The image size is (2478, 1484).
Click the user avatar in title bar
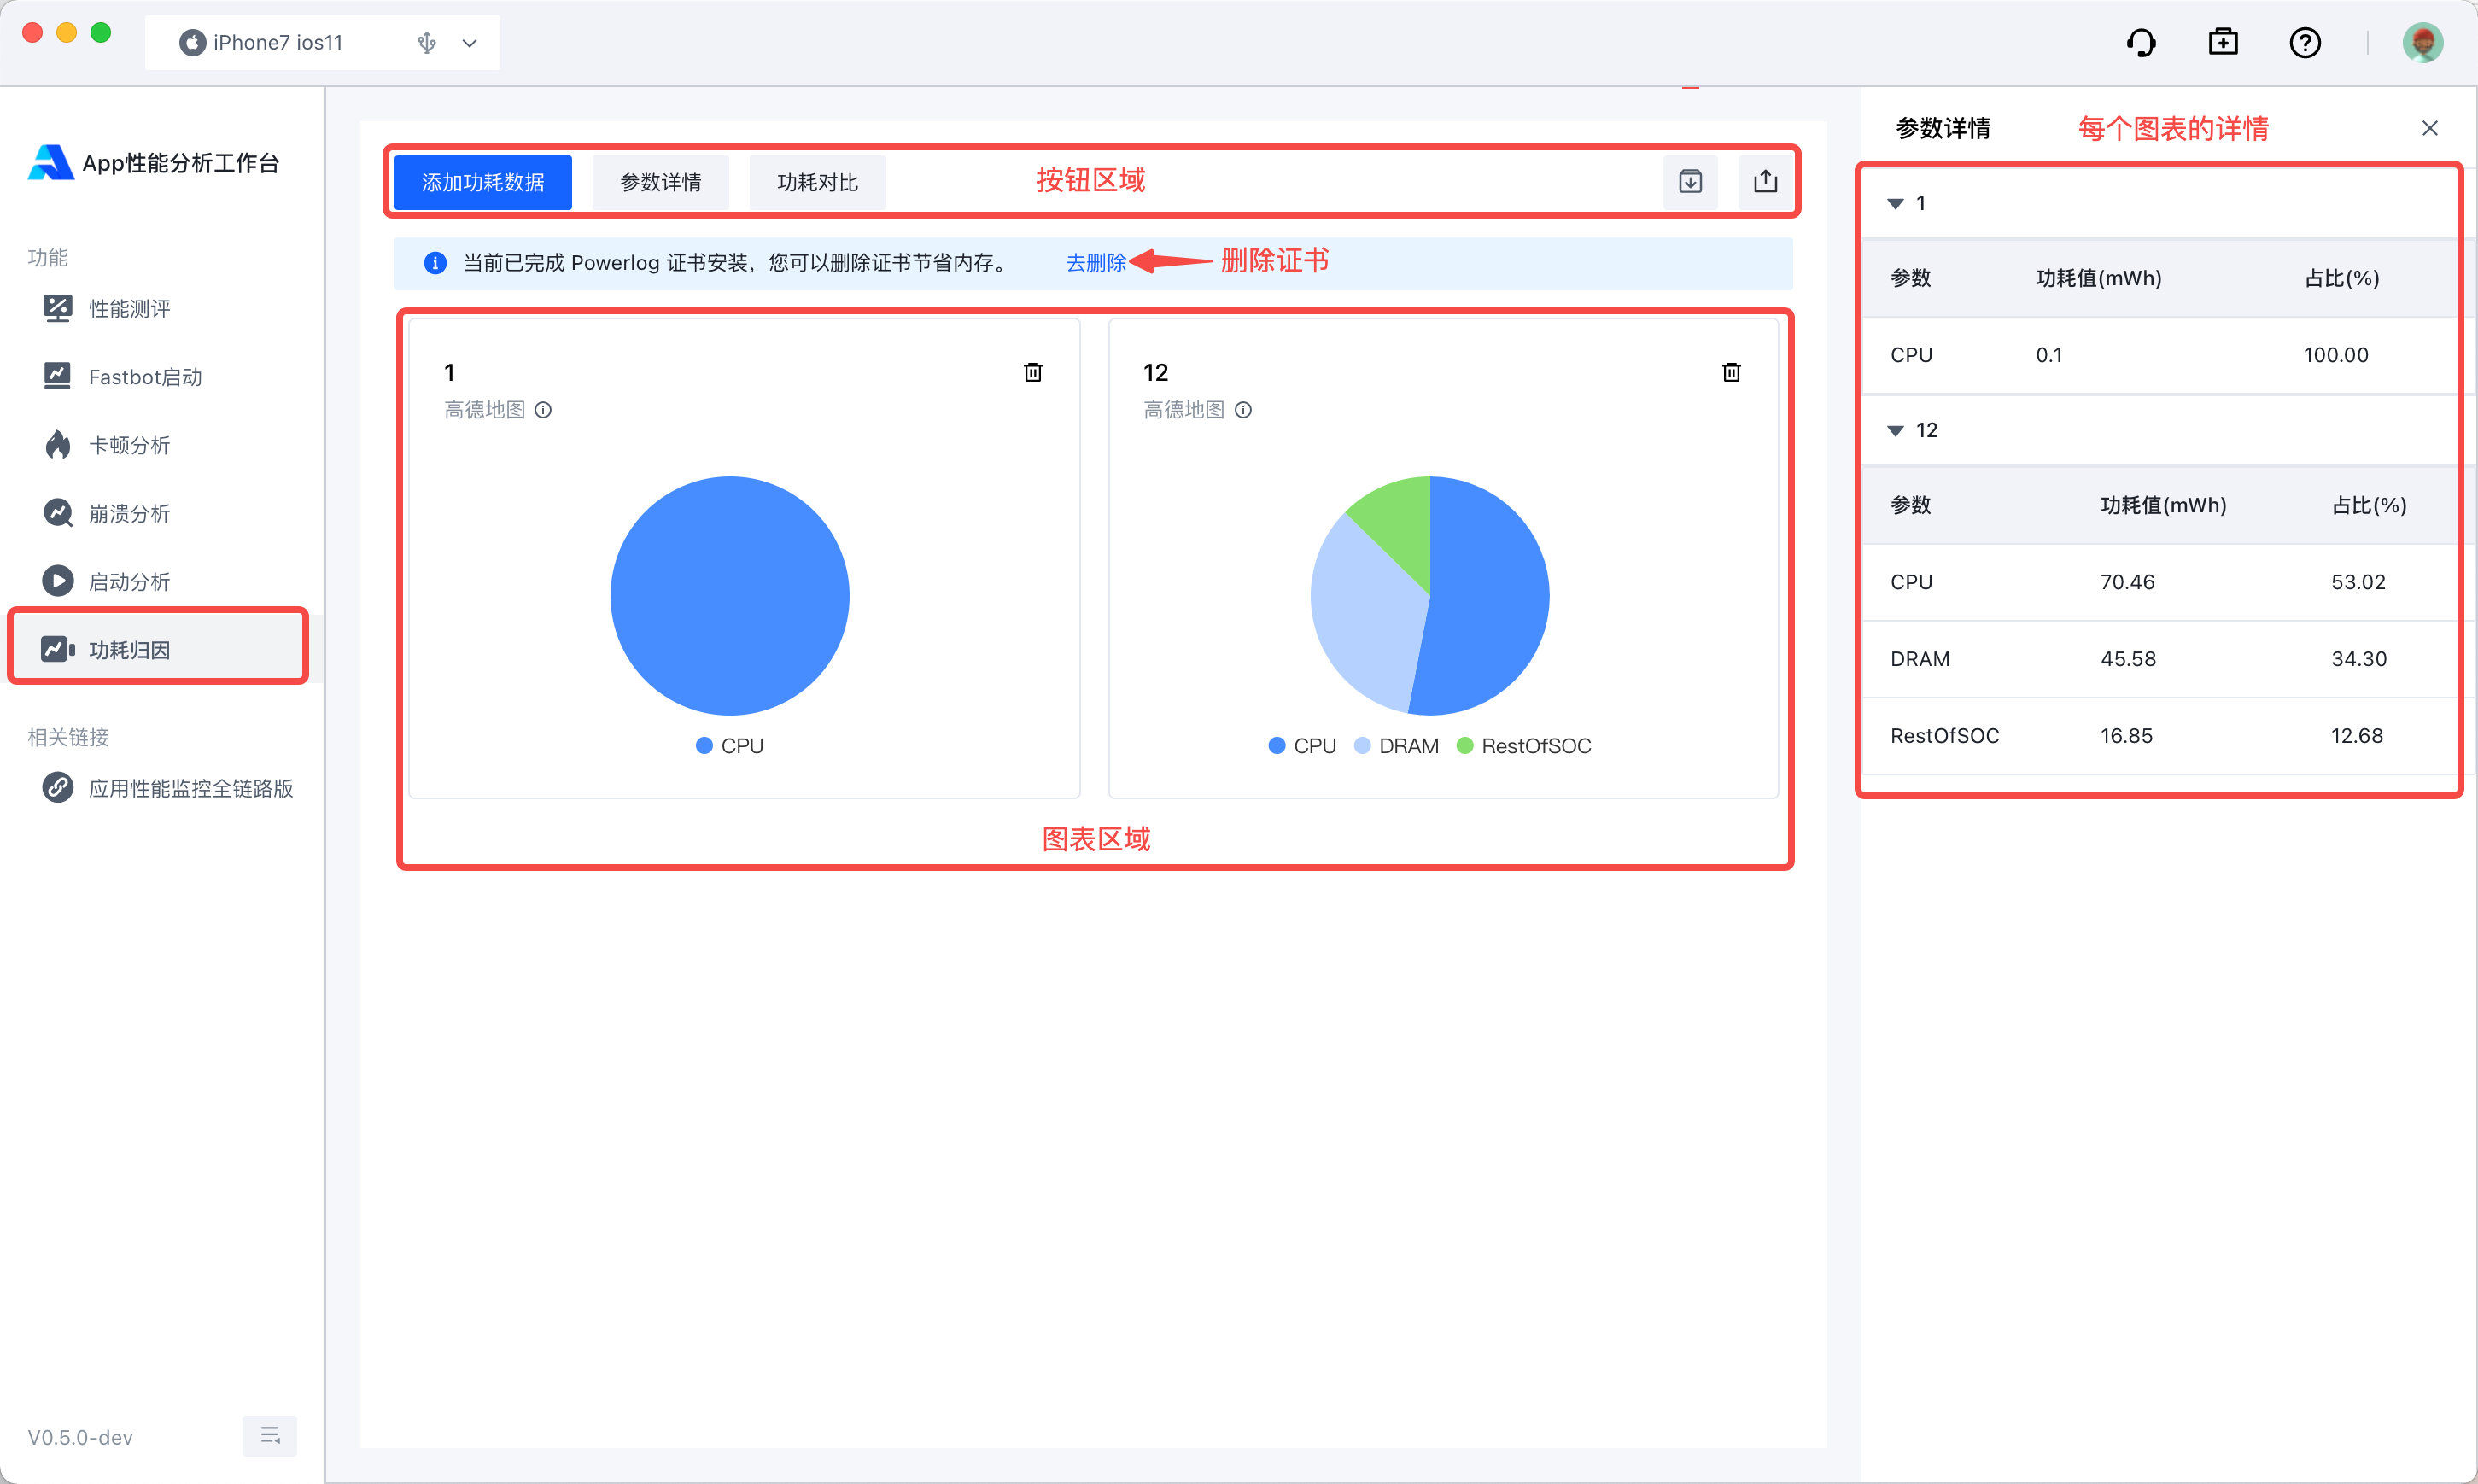point(2422,43)
